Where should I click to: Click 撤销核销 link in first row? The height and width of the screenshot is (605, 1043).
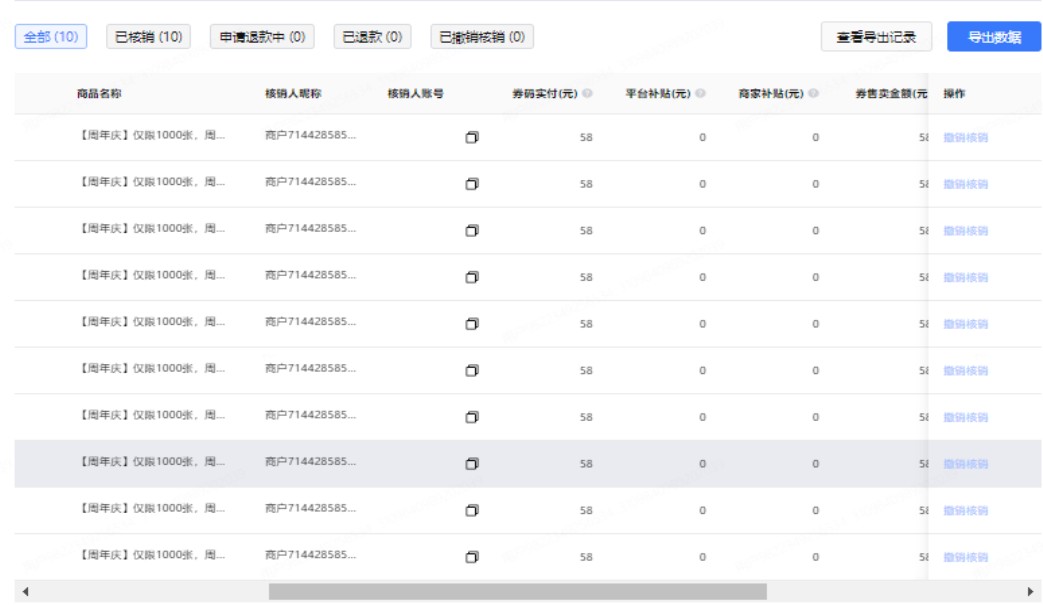(x=965, y=137)
